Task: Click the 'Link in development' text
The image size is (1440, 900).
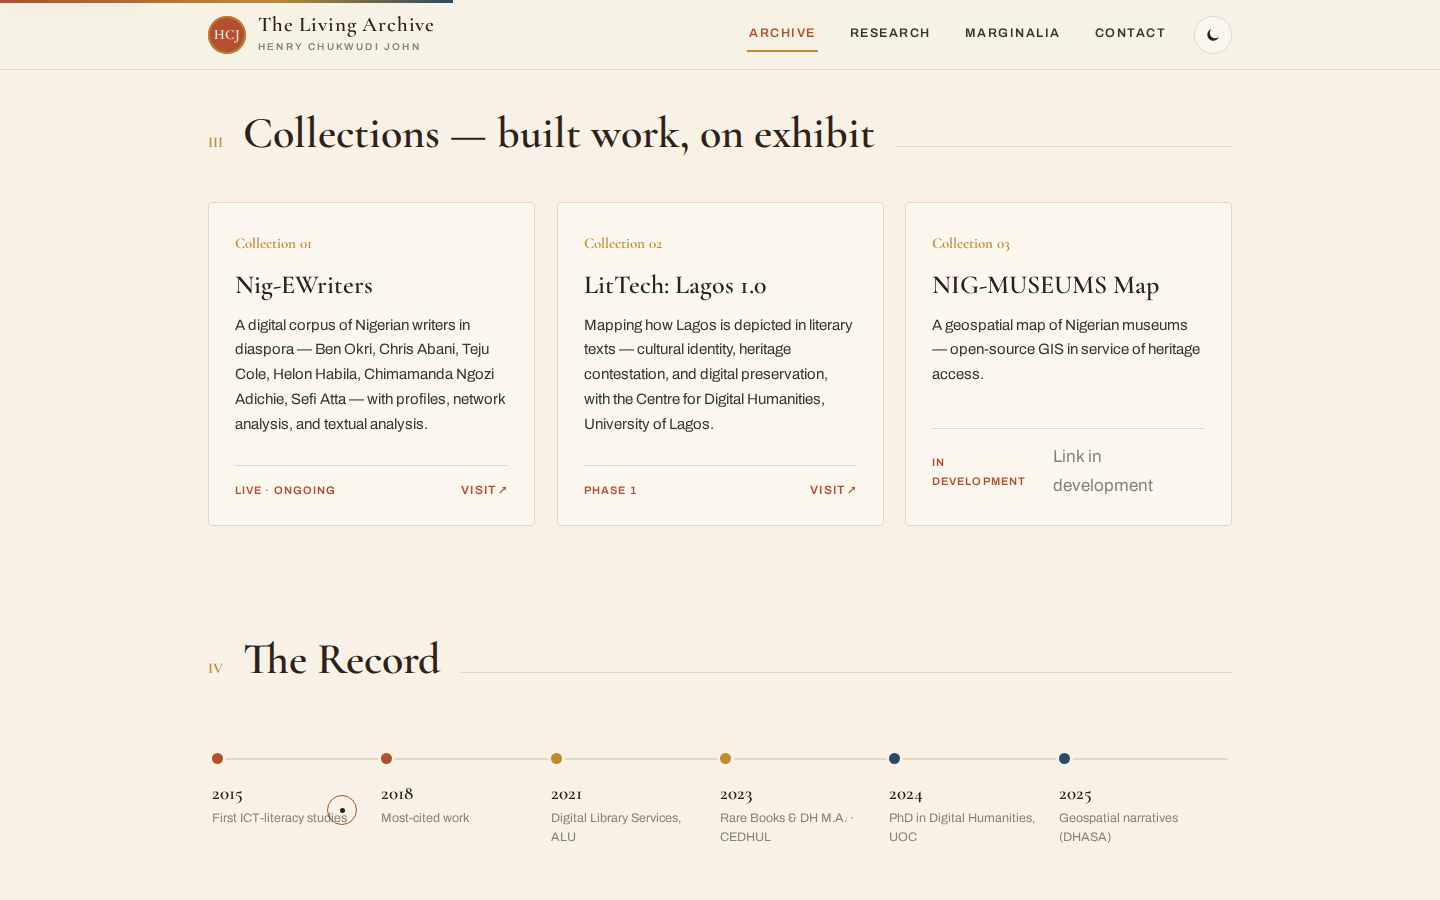Action: [1102, 471]
